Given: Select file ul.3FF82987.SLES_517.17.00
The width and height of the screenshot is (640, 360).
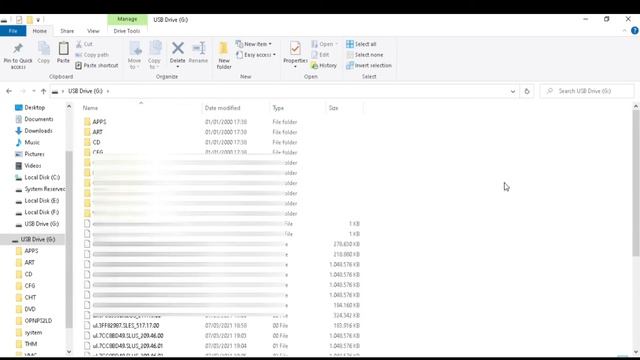Looking at the screenshot, I should tap(126, 325).
